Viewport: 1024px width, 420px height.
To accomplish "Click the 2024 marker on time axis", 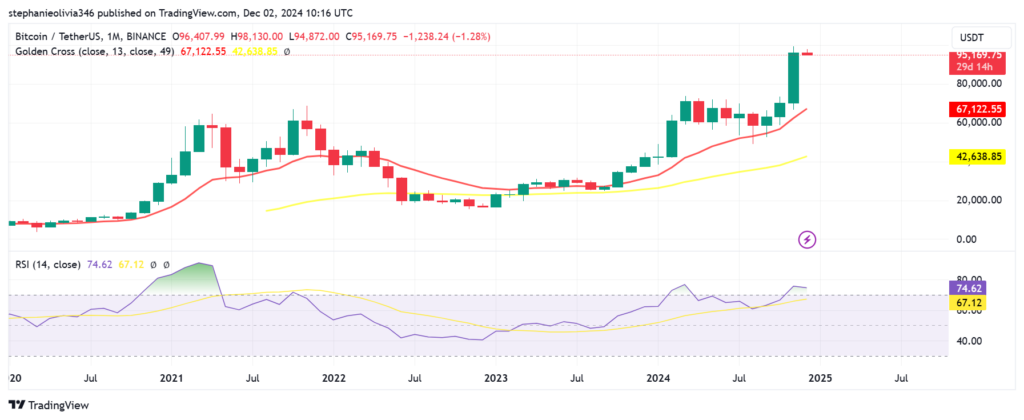I will tap(657, 379).
